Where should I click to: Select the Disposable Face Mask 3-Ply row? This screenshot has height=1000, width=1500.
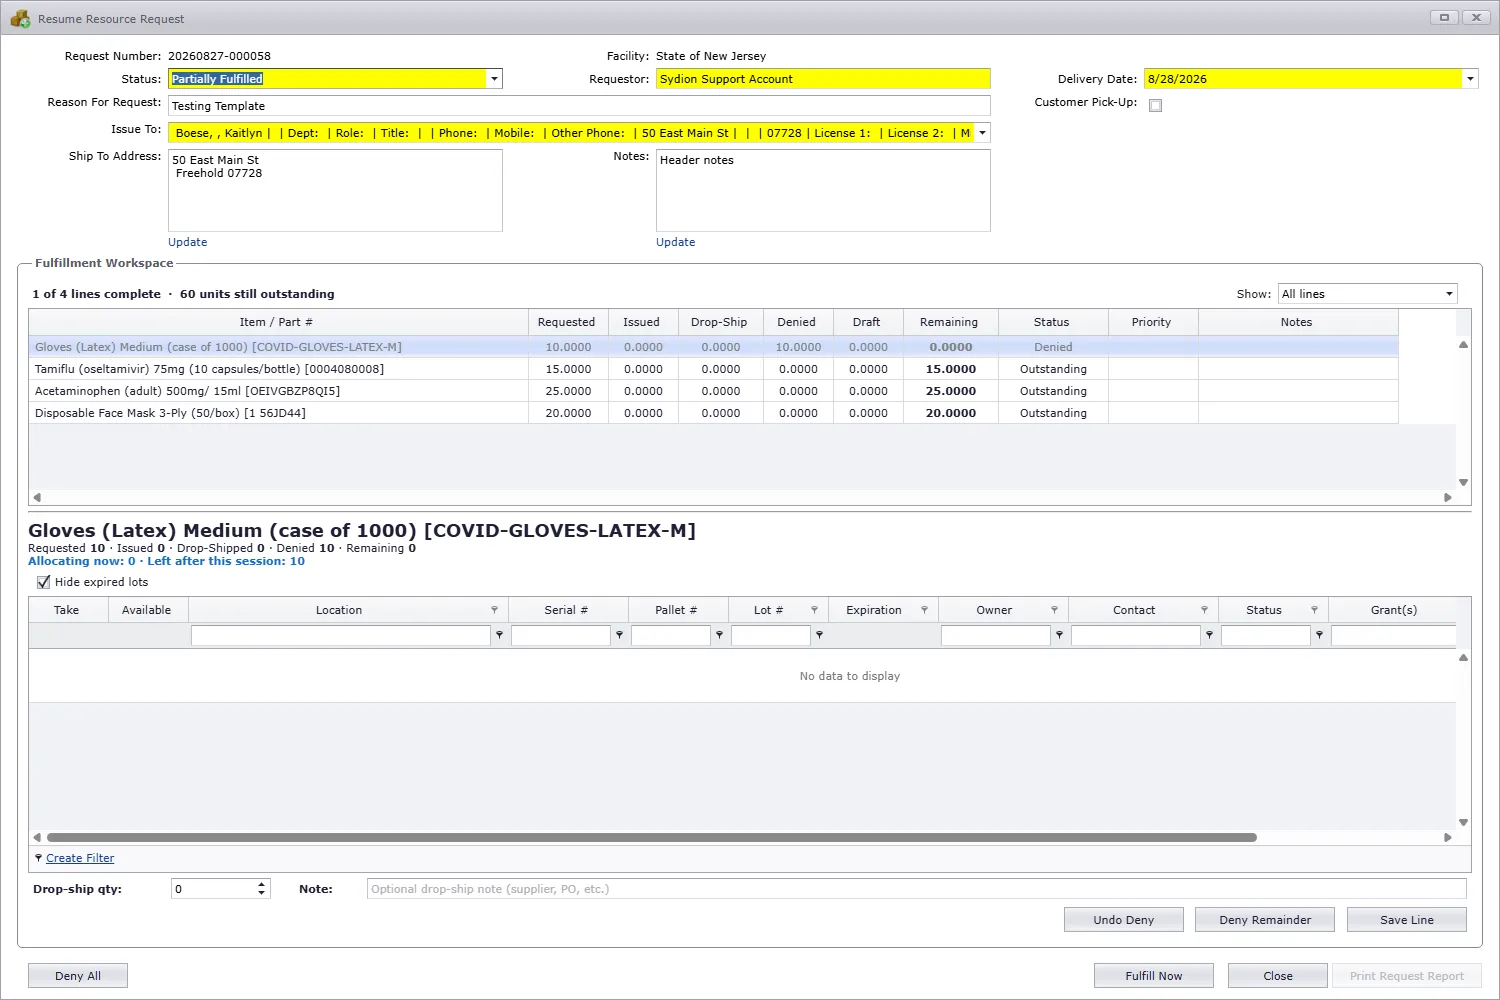pos(713,413)
